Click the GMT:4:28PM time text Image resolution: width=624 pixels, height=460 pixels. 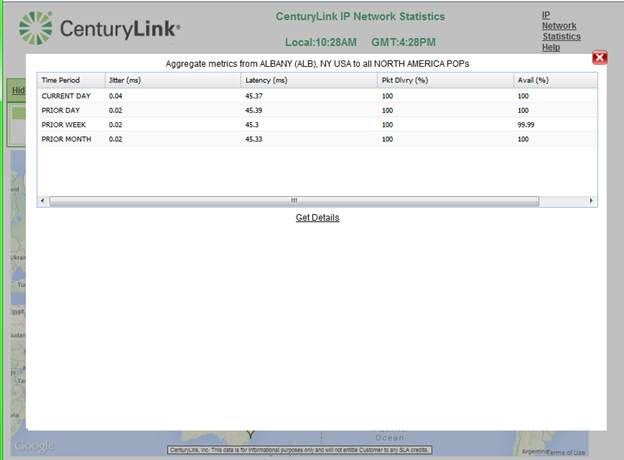coord(404,42)
